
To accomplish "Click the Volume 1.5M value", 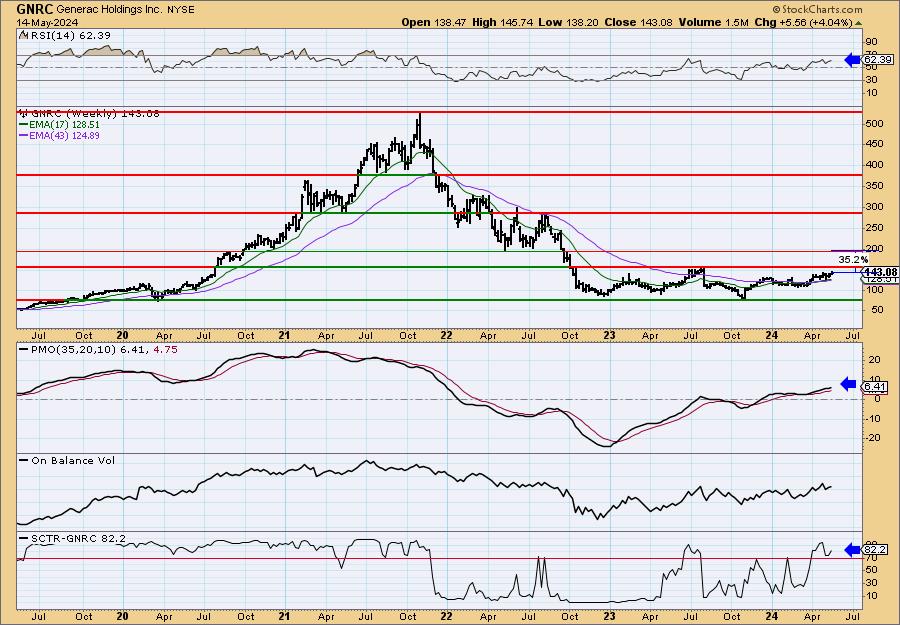I will point(713,22).
